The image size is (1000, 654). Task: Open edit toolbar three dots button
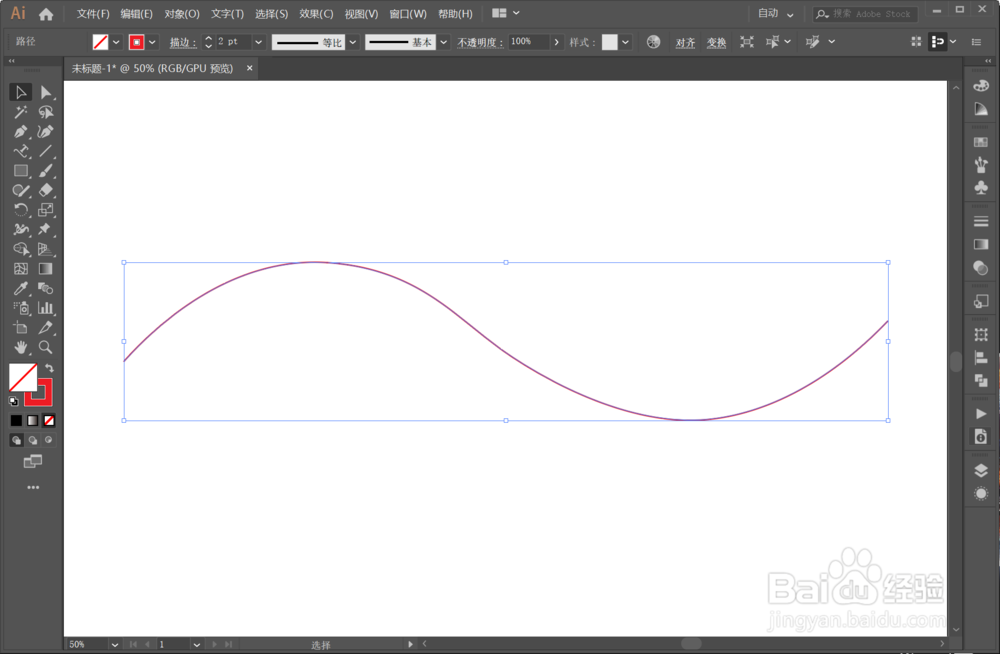pyautogui.click(x=33, y=487)
